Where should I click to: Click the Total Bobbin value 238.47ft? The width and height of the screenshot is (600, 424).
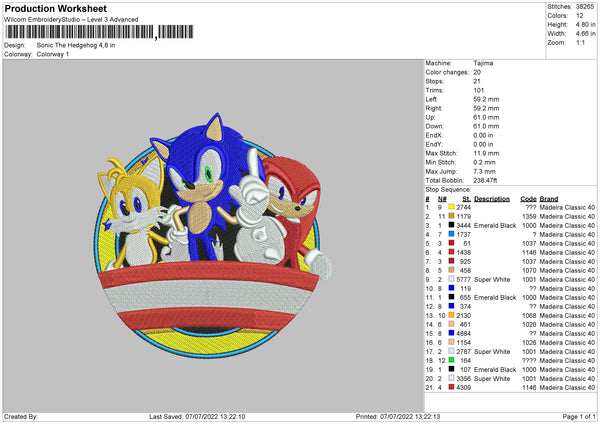485,180
